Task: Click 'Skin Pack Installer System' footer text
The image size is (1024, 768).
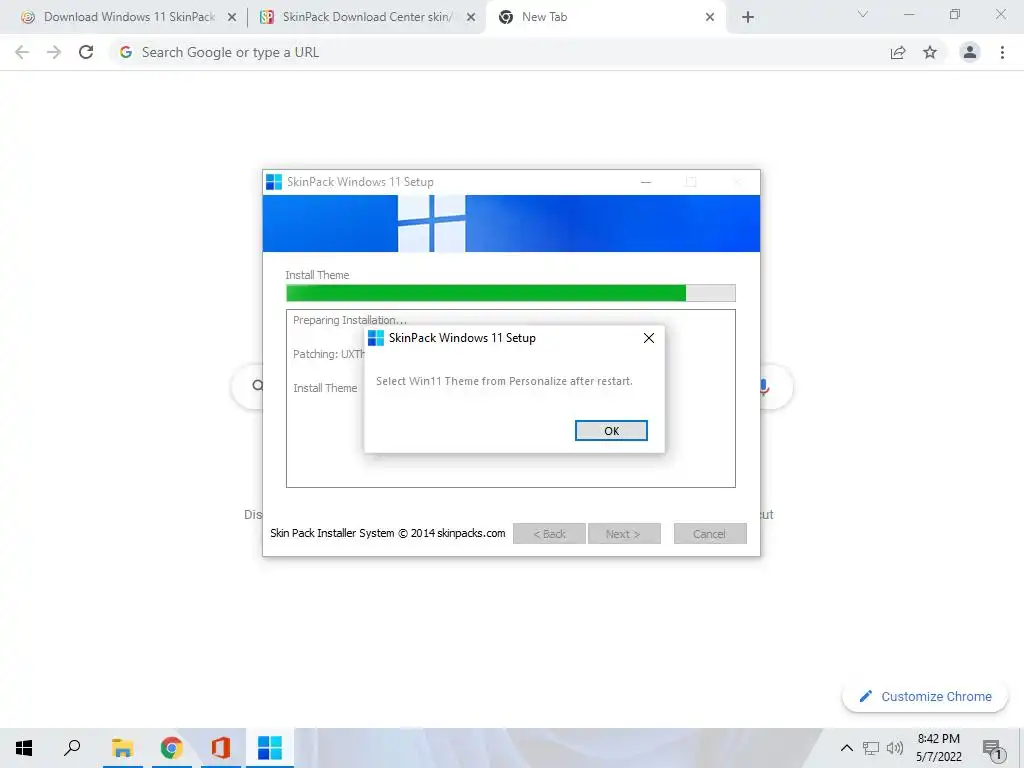Action: [x=388, y=533]
